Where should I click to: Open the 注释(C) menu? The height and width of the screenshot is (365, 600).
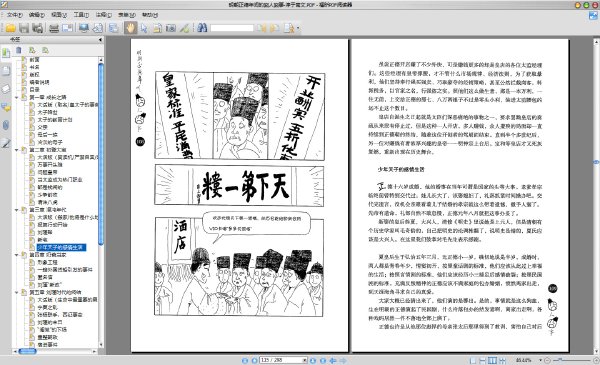(x=104, y=15)
